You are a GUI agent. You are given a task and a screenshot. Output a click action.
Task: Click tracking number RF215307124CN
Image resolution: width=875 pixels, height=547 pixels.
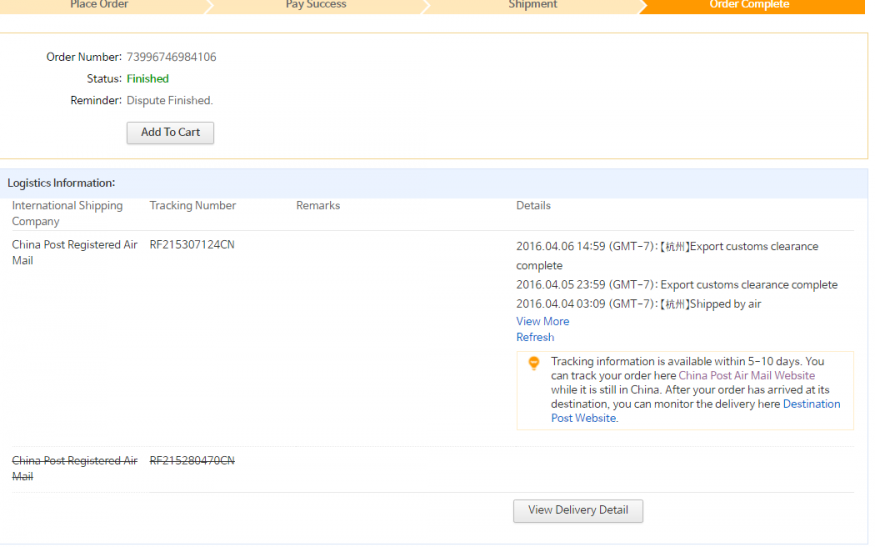tap(192, 245)
